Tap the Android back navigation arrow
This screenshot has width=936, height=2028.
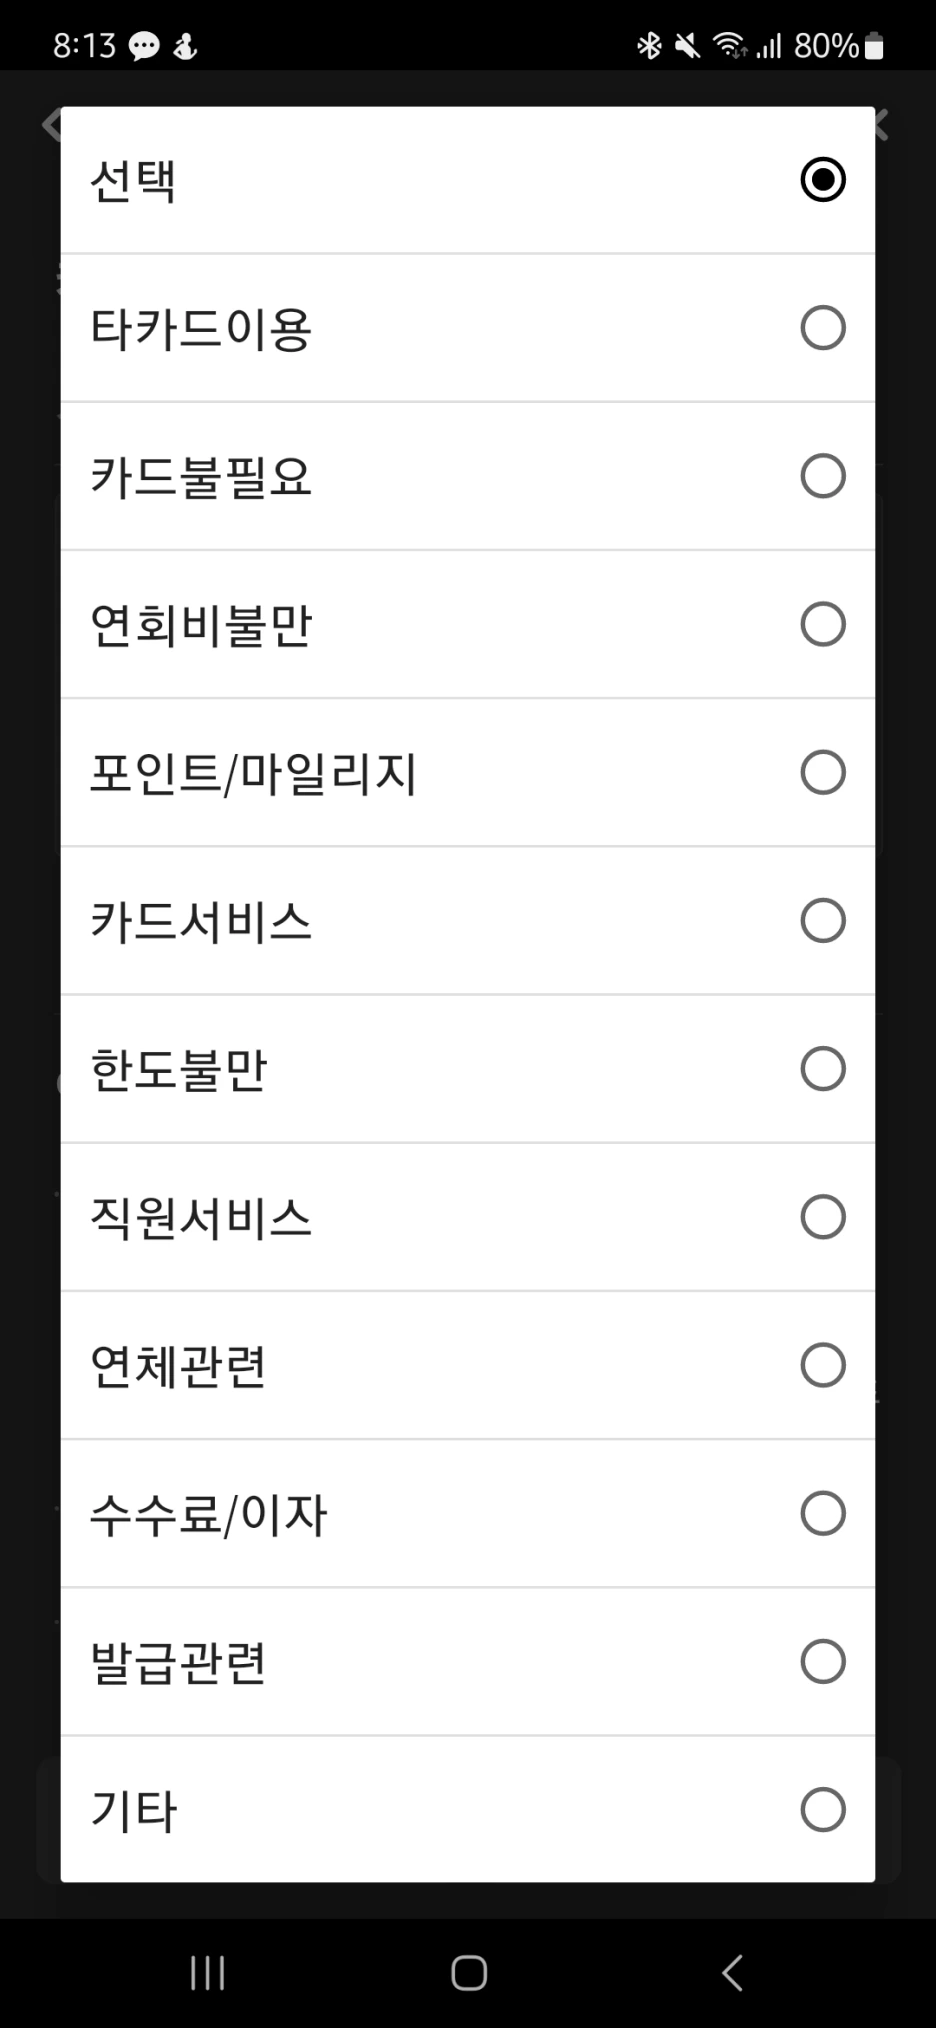tap(732, 1973)
